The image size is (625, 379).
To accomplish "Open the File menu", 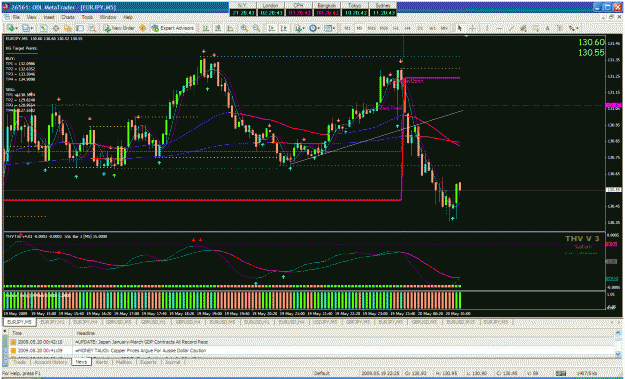I will click(16, 18).
